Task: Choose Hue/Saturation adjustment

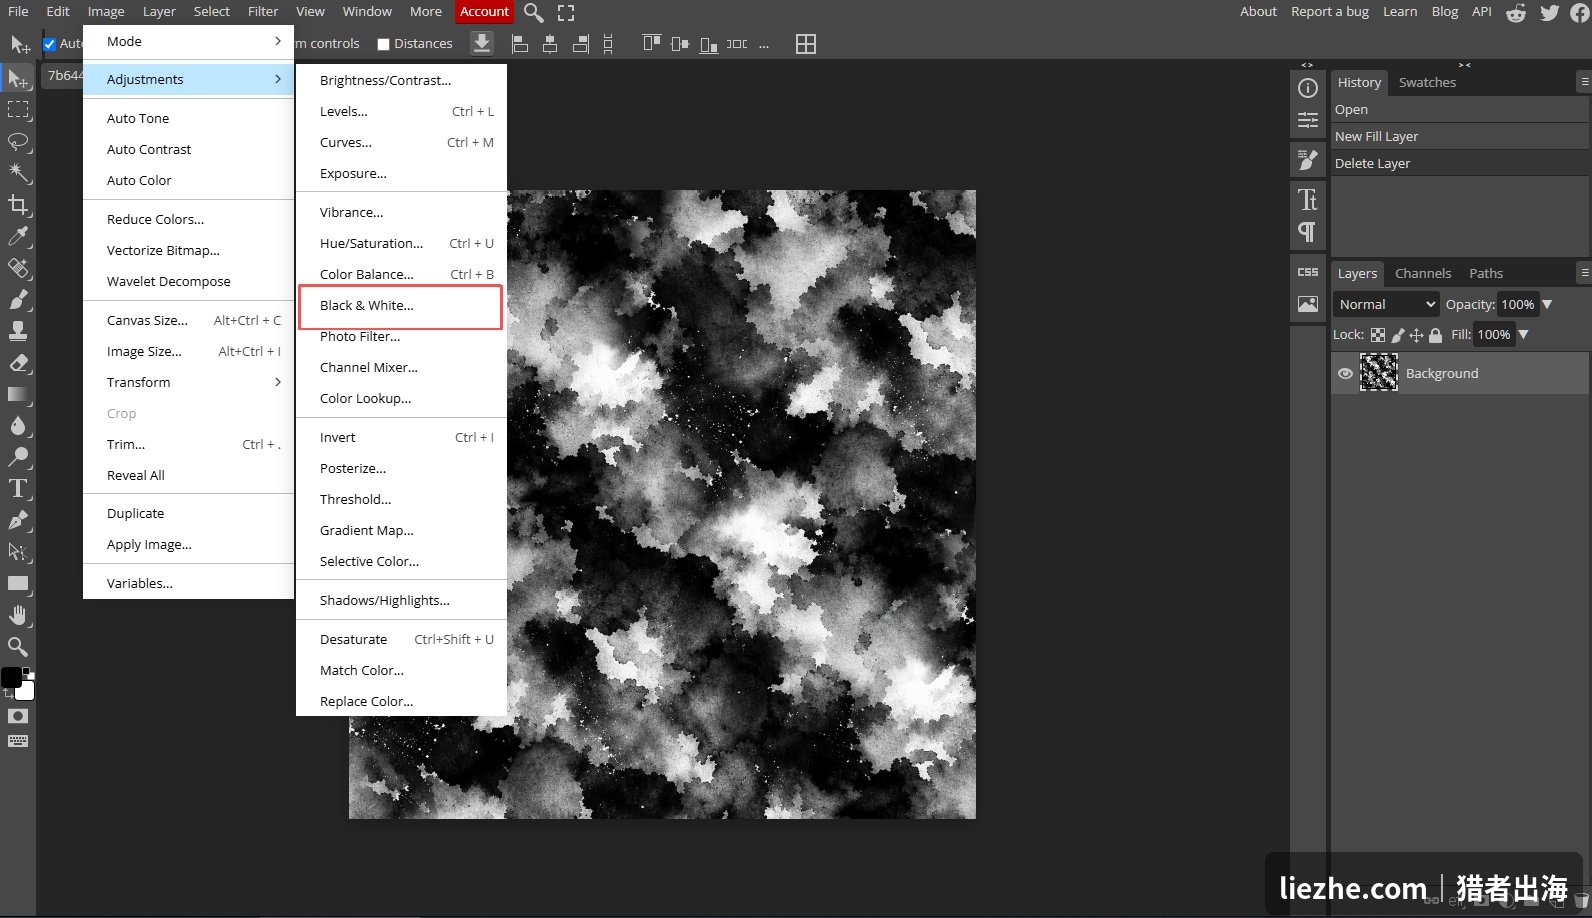Action: click(x=400, y=243)
